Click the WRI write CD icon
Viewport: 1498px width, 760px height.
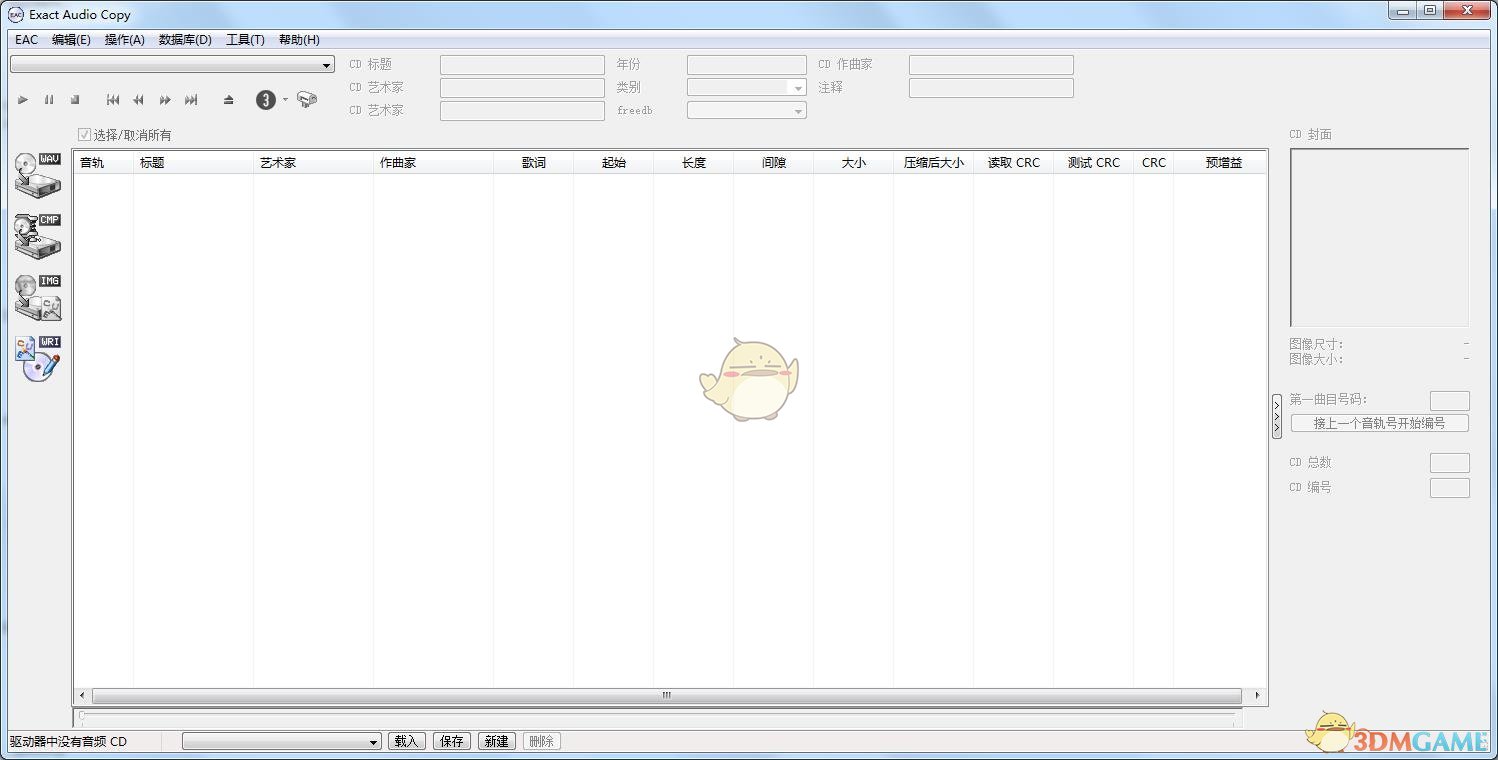pos(38,359)
